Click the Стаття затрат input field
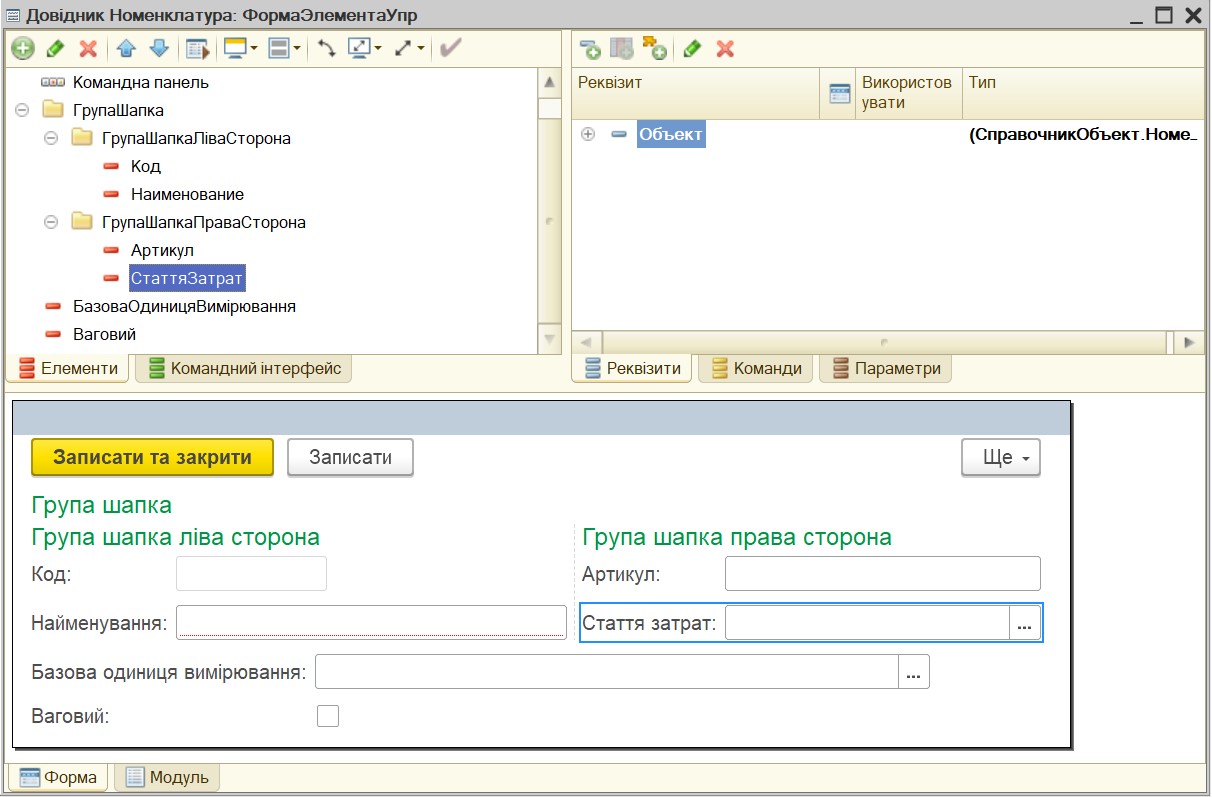1212x797 pixels. 867,623
